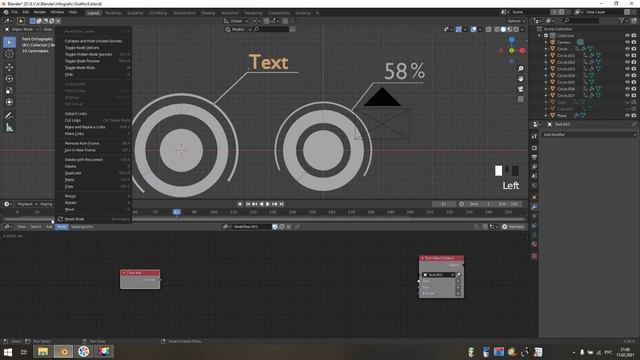
Task: Click the outliner filter funnel icon
Action: 622,20
